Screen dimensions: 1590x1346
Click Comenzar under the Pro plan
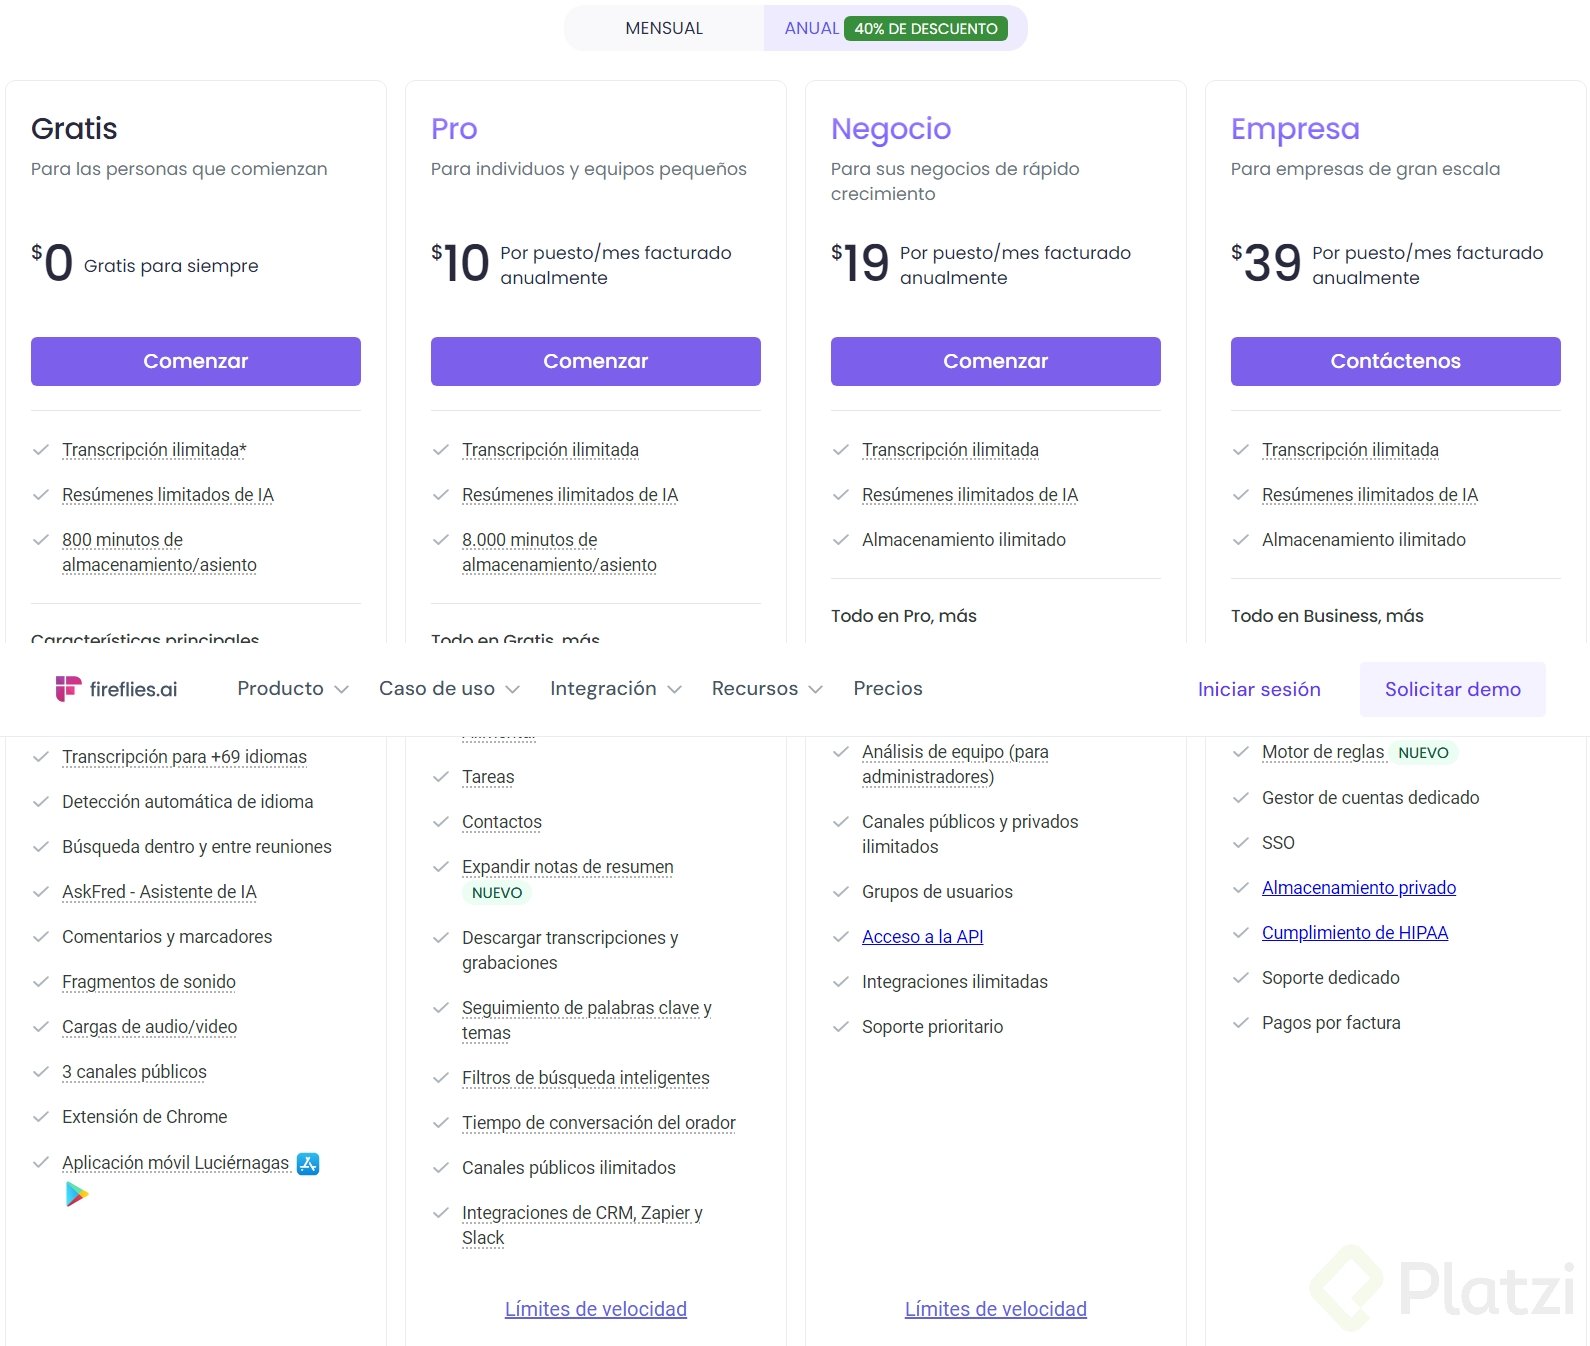[x=595, y=361]
